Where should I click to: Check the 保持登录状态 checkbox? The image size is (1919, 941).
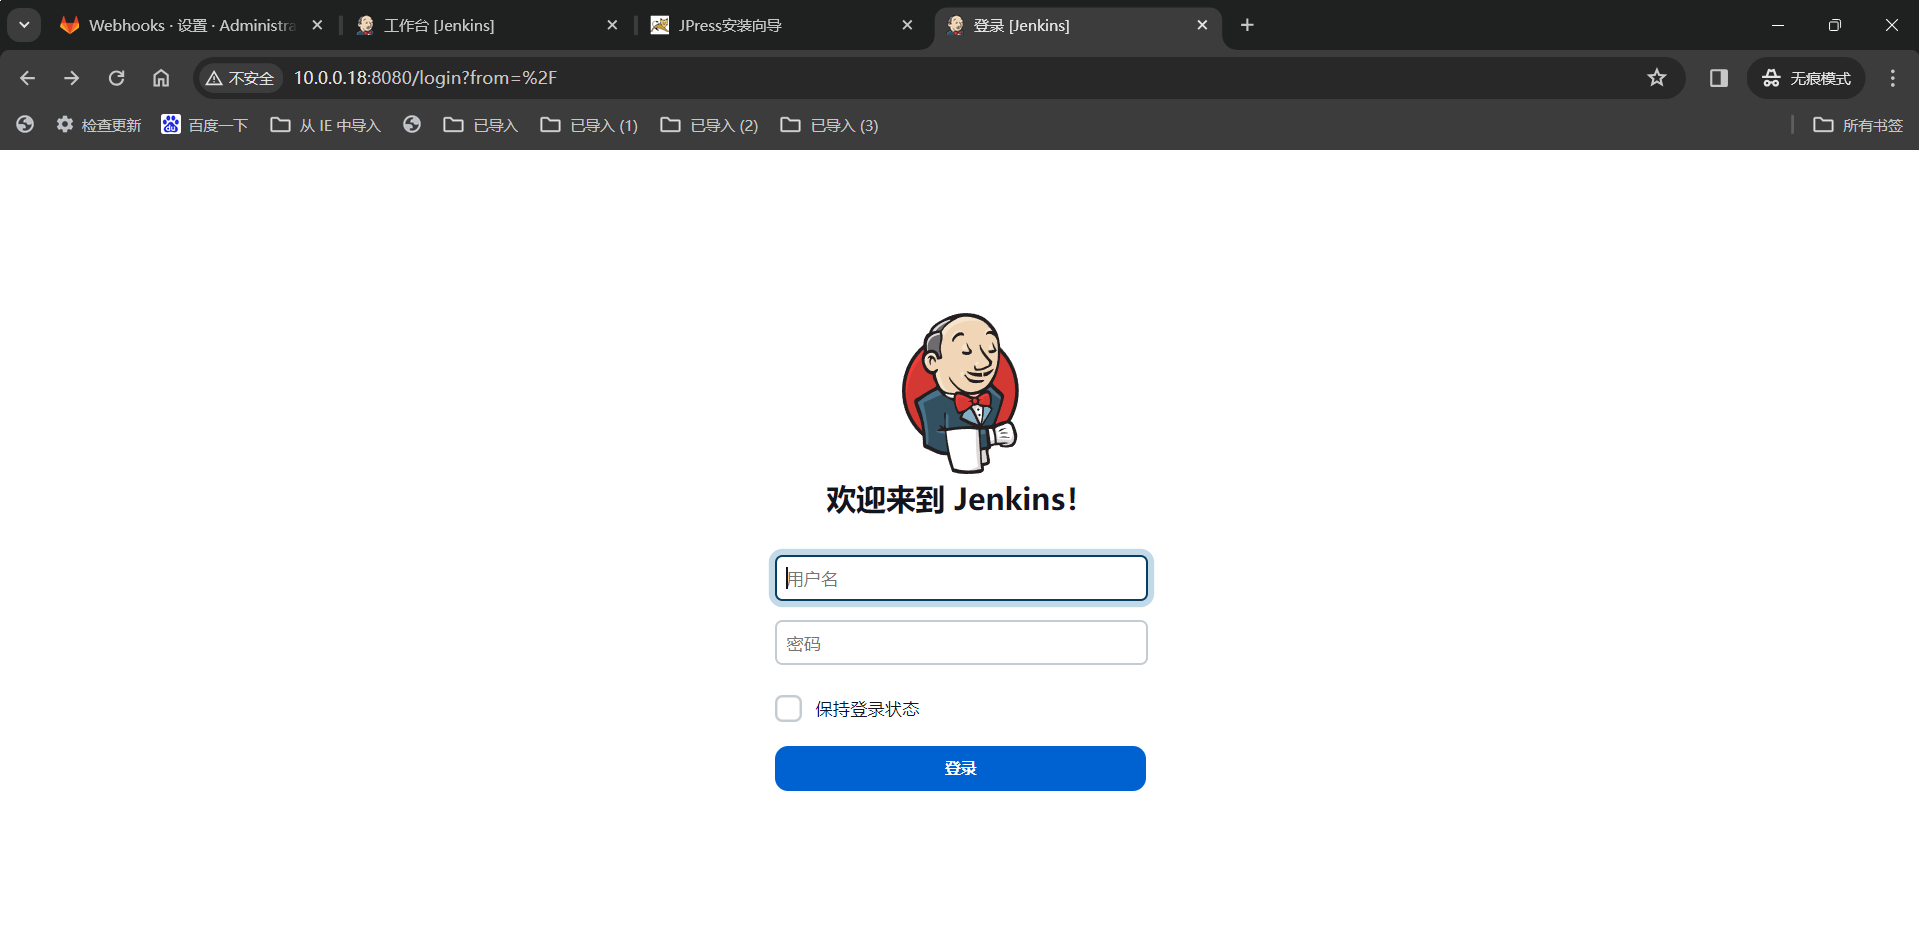(788, 709)
